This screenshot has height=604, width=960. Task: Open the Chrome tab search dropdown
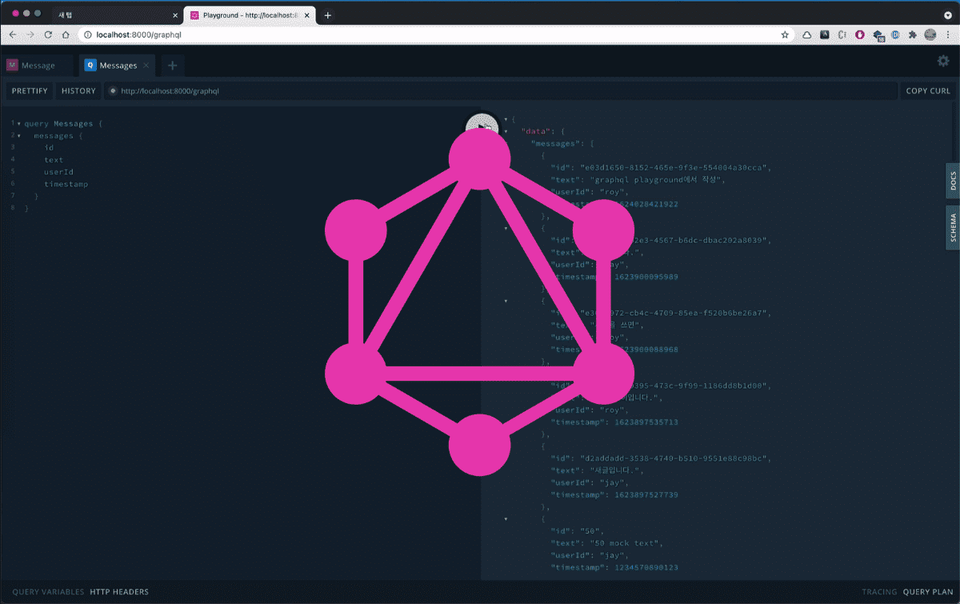tap(948, 15)
